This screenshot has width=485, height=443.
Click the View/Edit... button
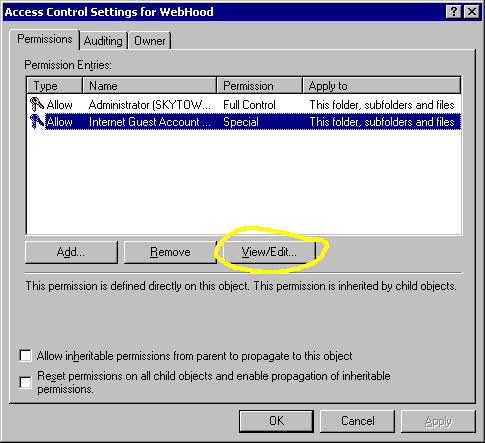[269, 252]
